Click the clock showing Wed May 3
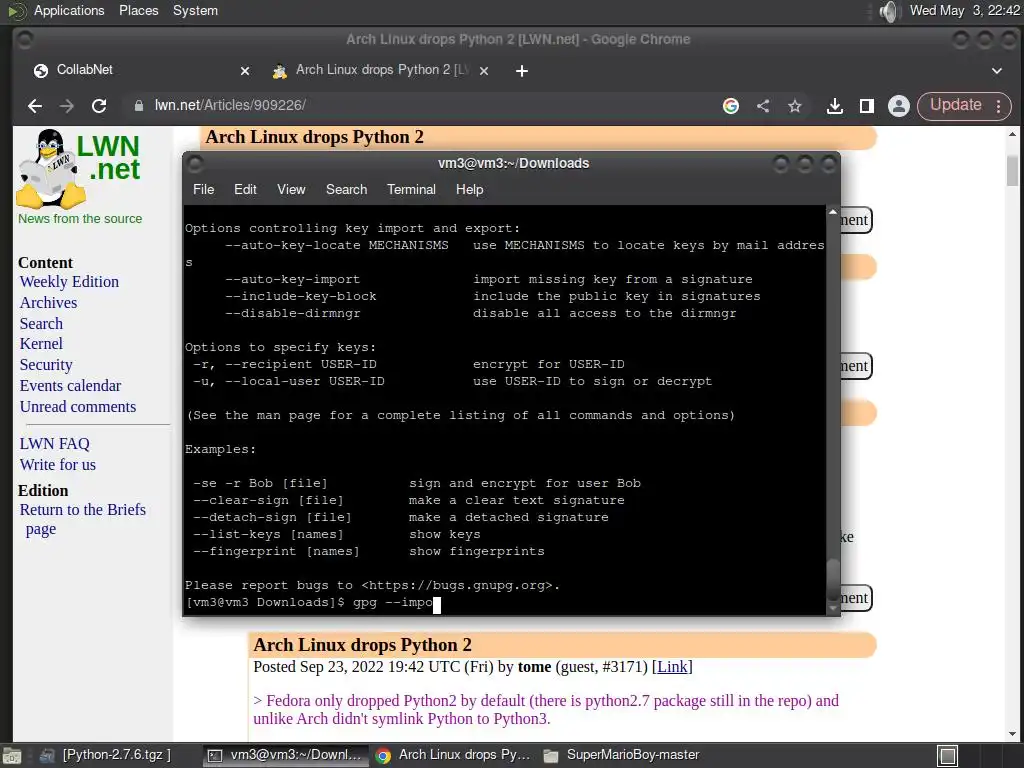This screenshot has width=1024, height=768. (x=964, y=10)
